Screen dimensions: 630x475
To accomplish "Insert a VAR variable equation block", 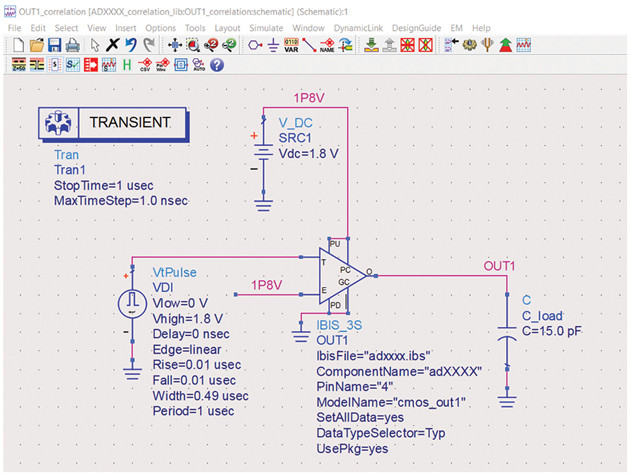I will coord(291,45).
